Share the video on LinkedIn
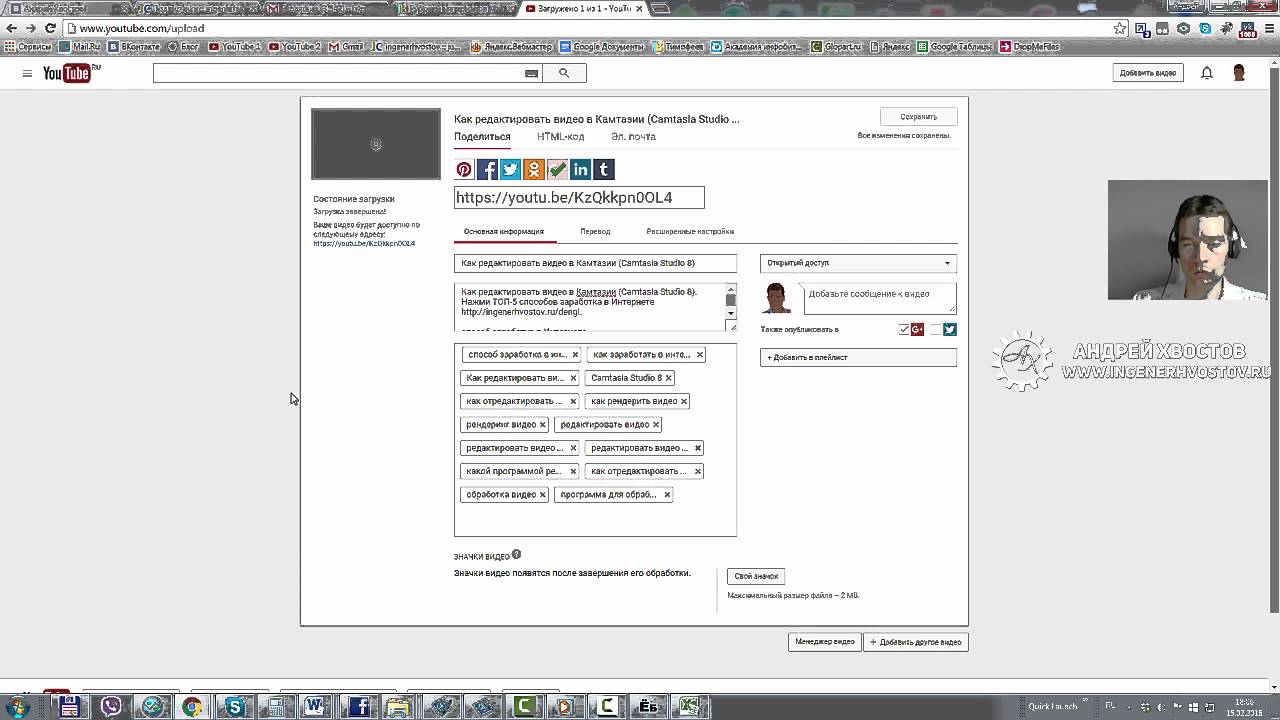This screenshot has width=1280, height=720. (x=580, y=169)
